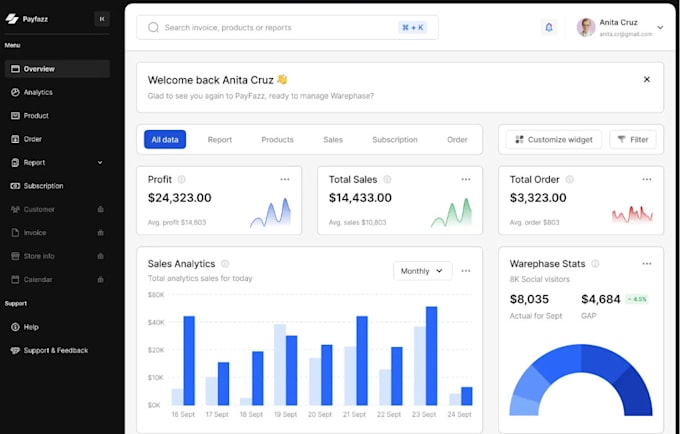Open Analytics from the sidebar menu

(38, 92)
